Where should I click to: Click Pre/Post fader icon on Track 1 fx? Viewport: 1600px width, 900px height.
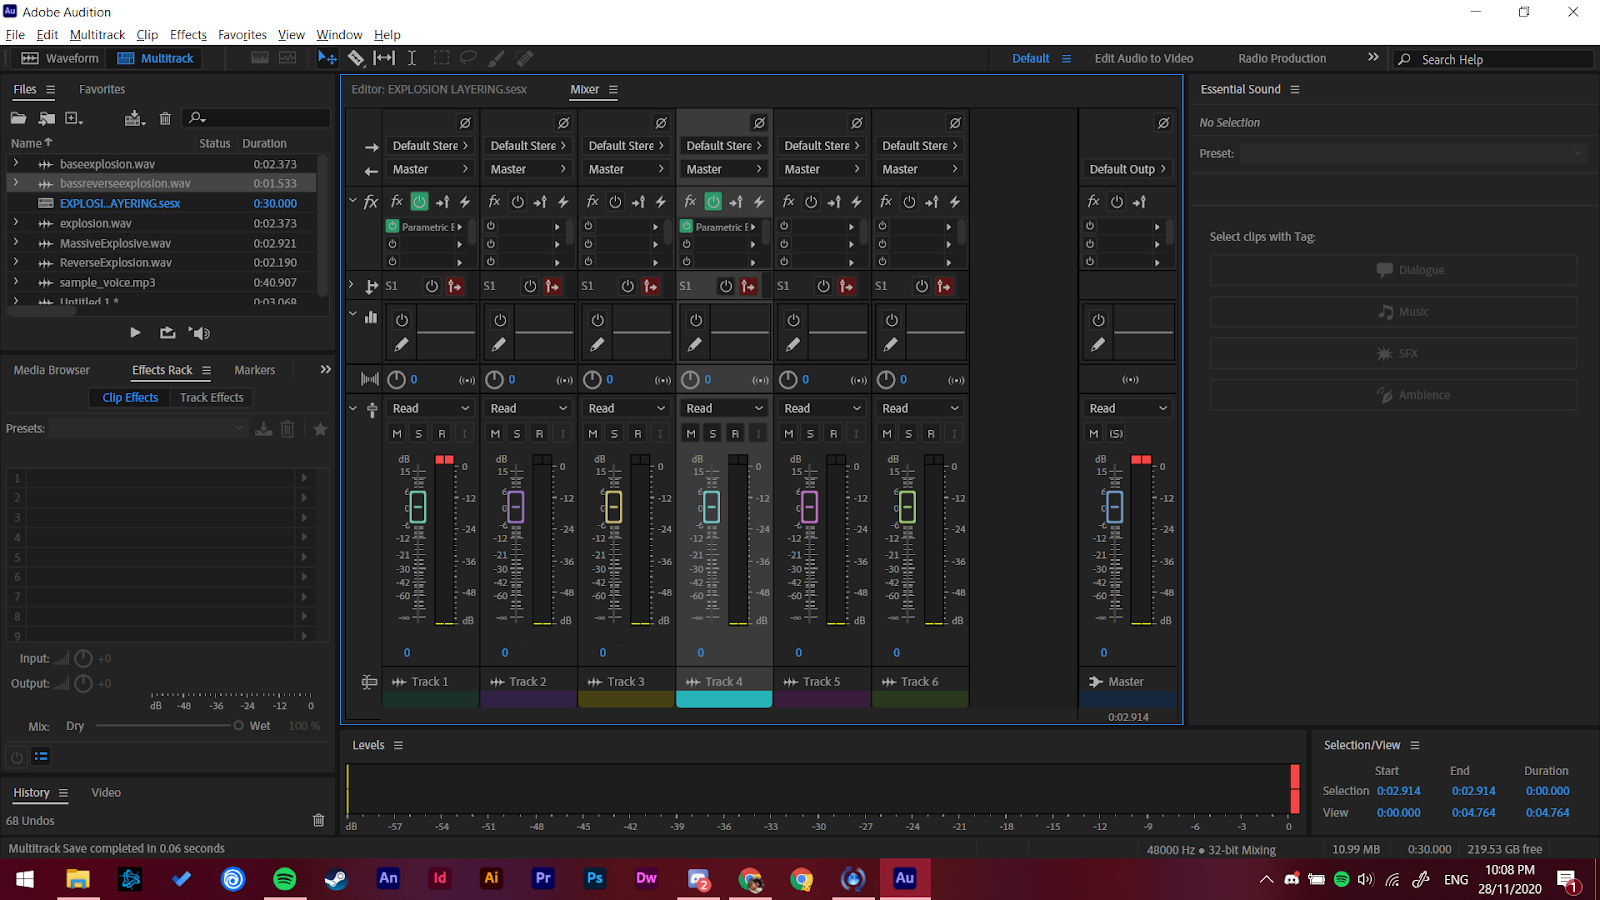(x=442, y=202)
